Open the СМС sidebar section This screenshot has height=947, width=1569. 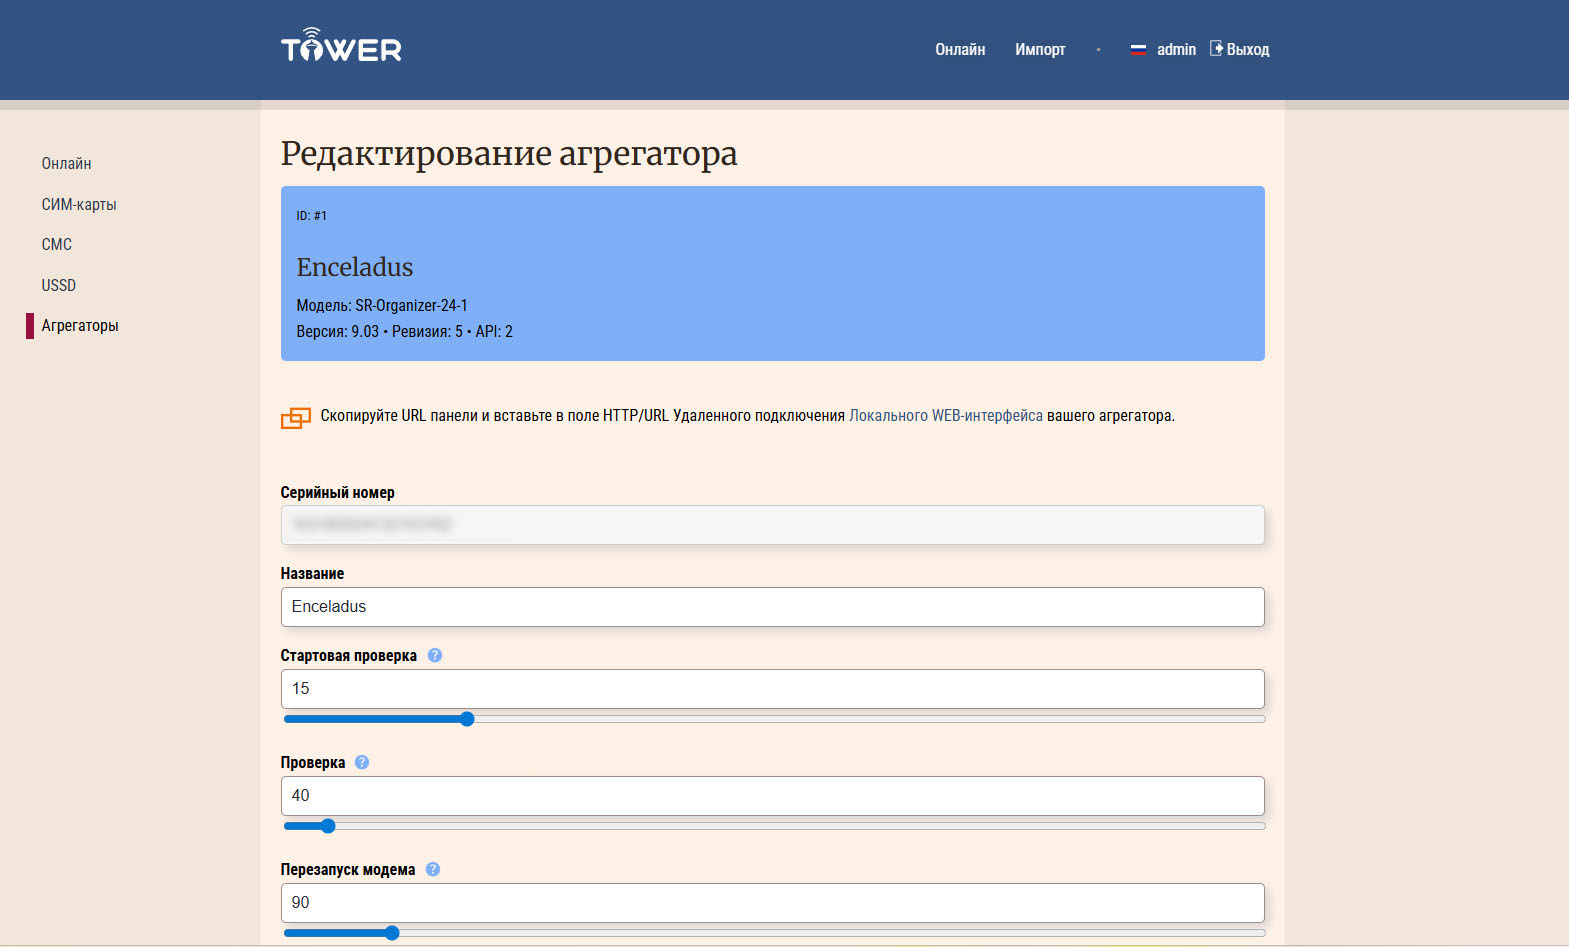click(57, 245)
